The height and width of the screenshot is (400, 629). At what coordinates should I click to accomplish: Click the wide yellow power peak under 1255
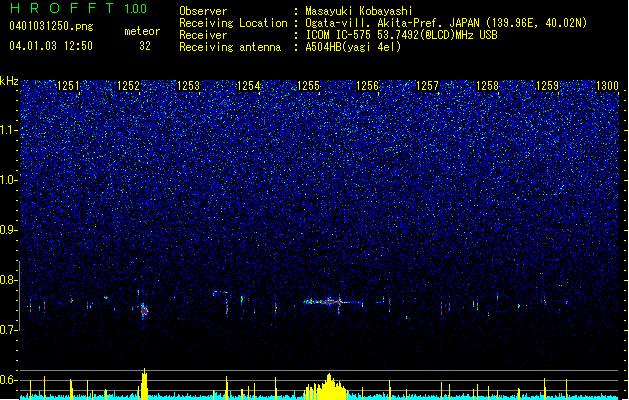[327, 387]
